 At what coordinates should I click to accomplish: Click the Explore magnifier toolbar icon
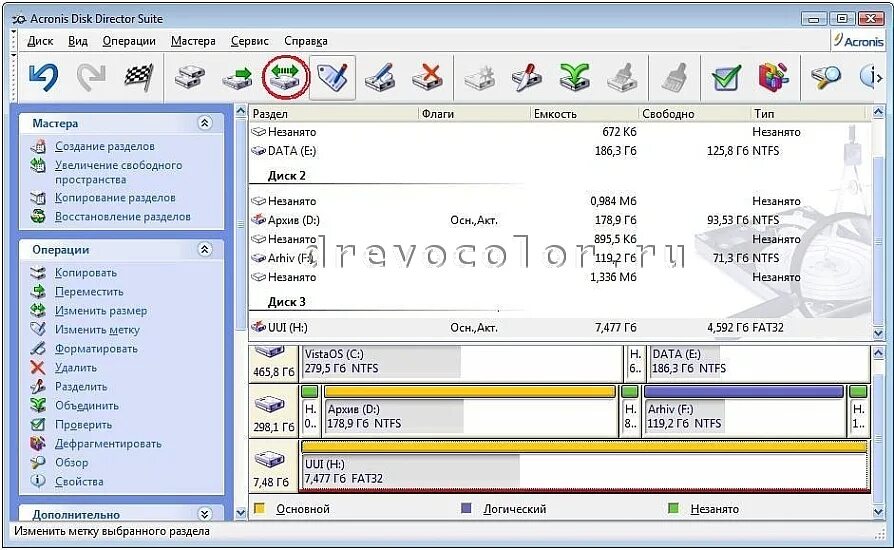pos(825,76)
